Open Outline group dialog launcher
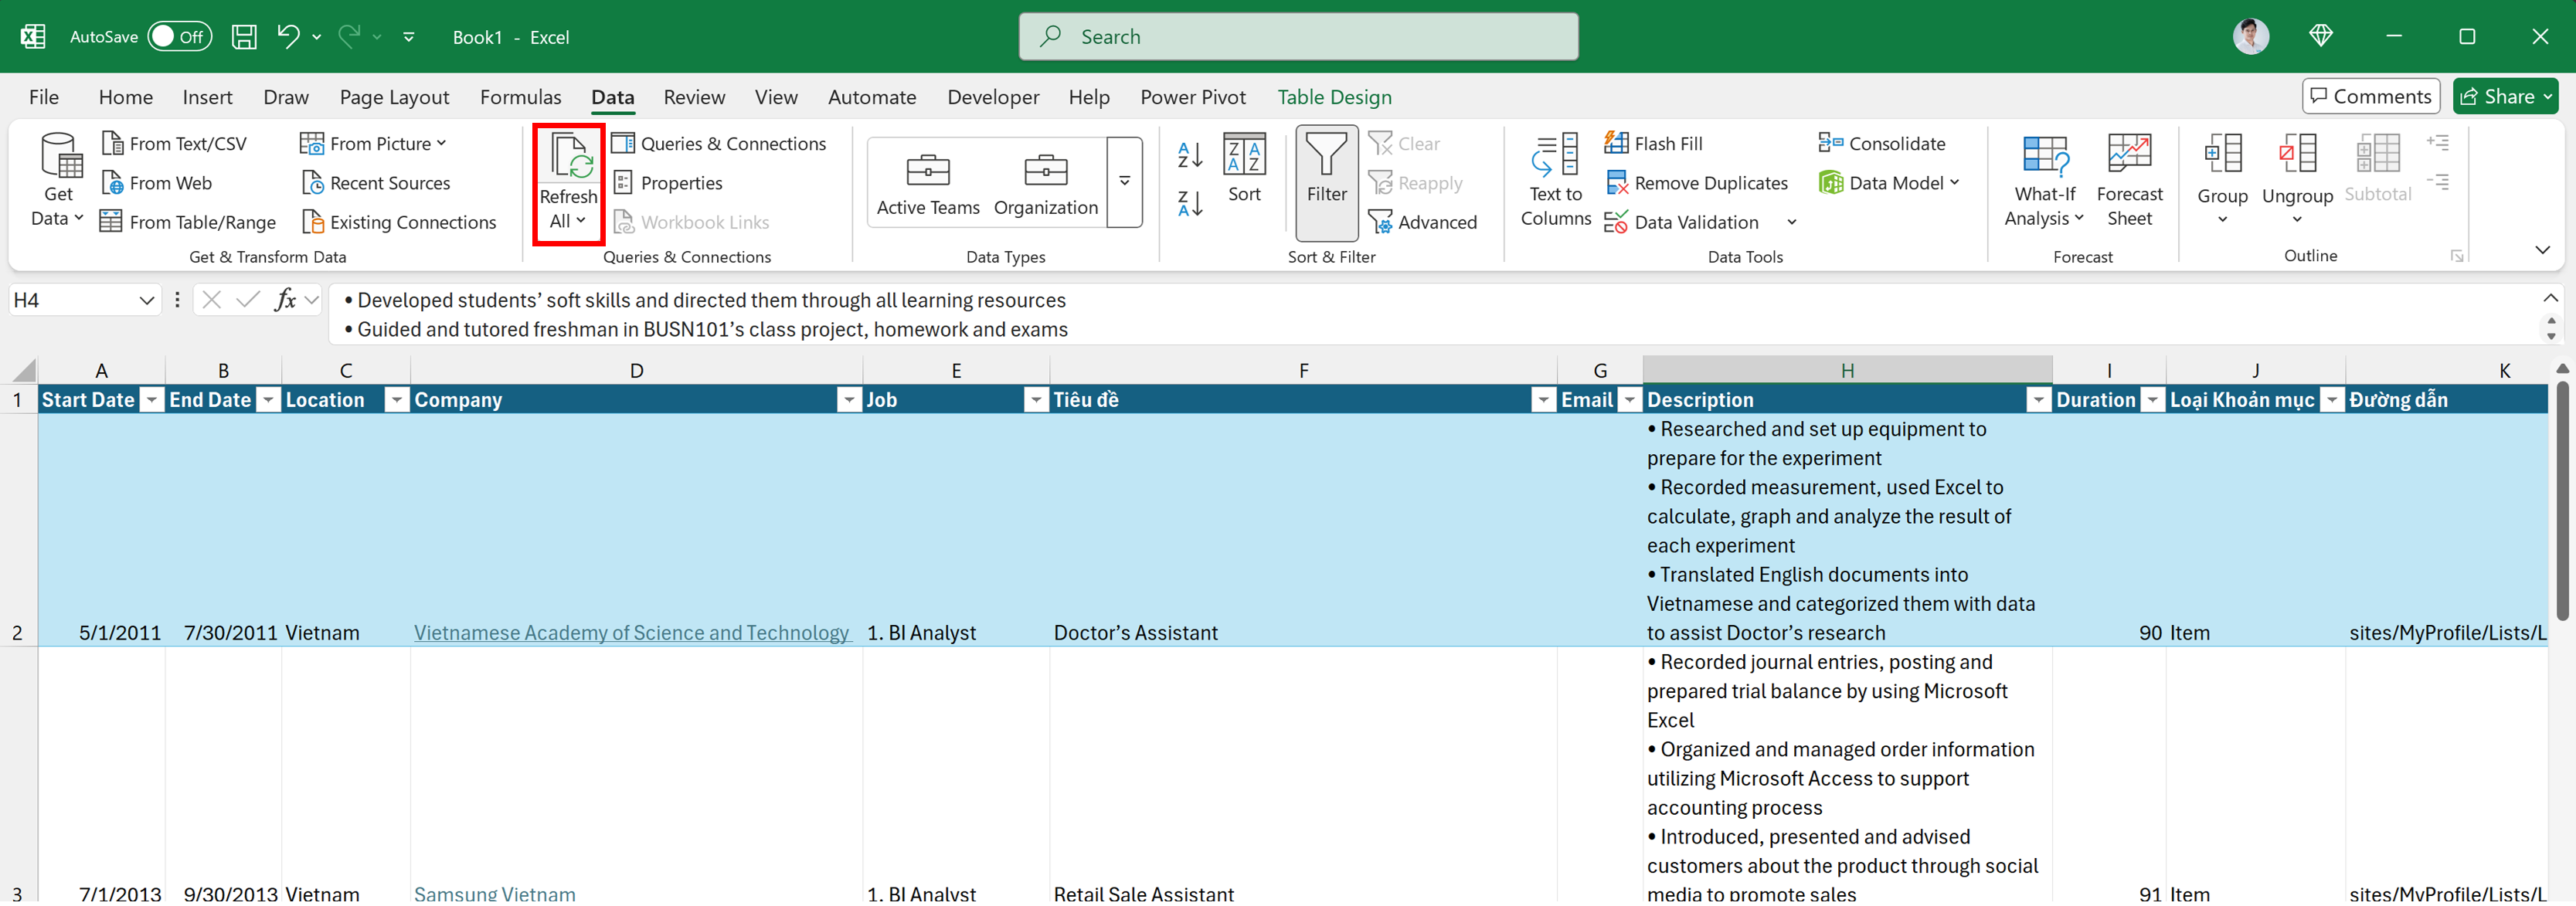Viewport: 2576px width, 906px height. click(x=2456, y=256)
